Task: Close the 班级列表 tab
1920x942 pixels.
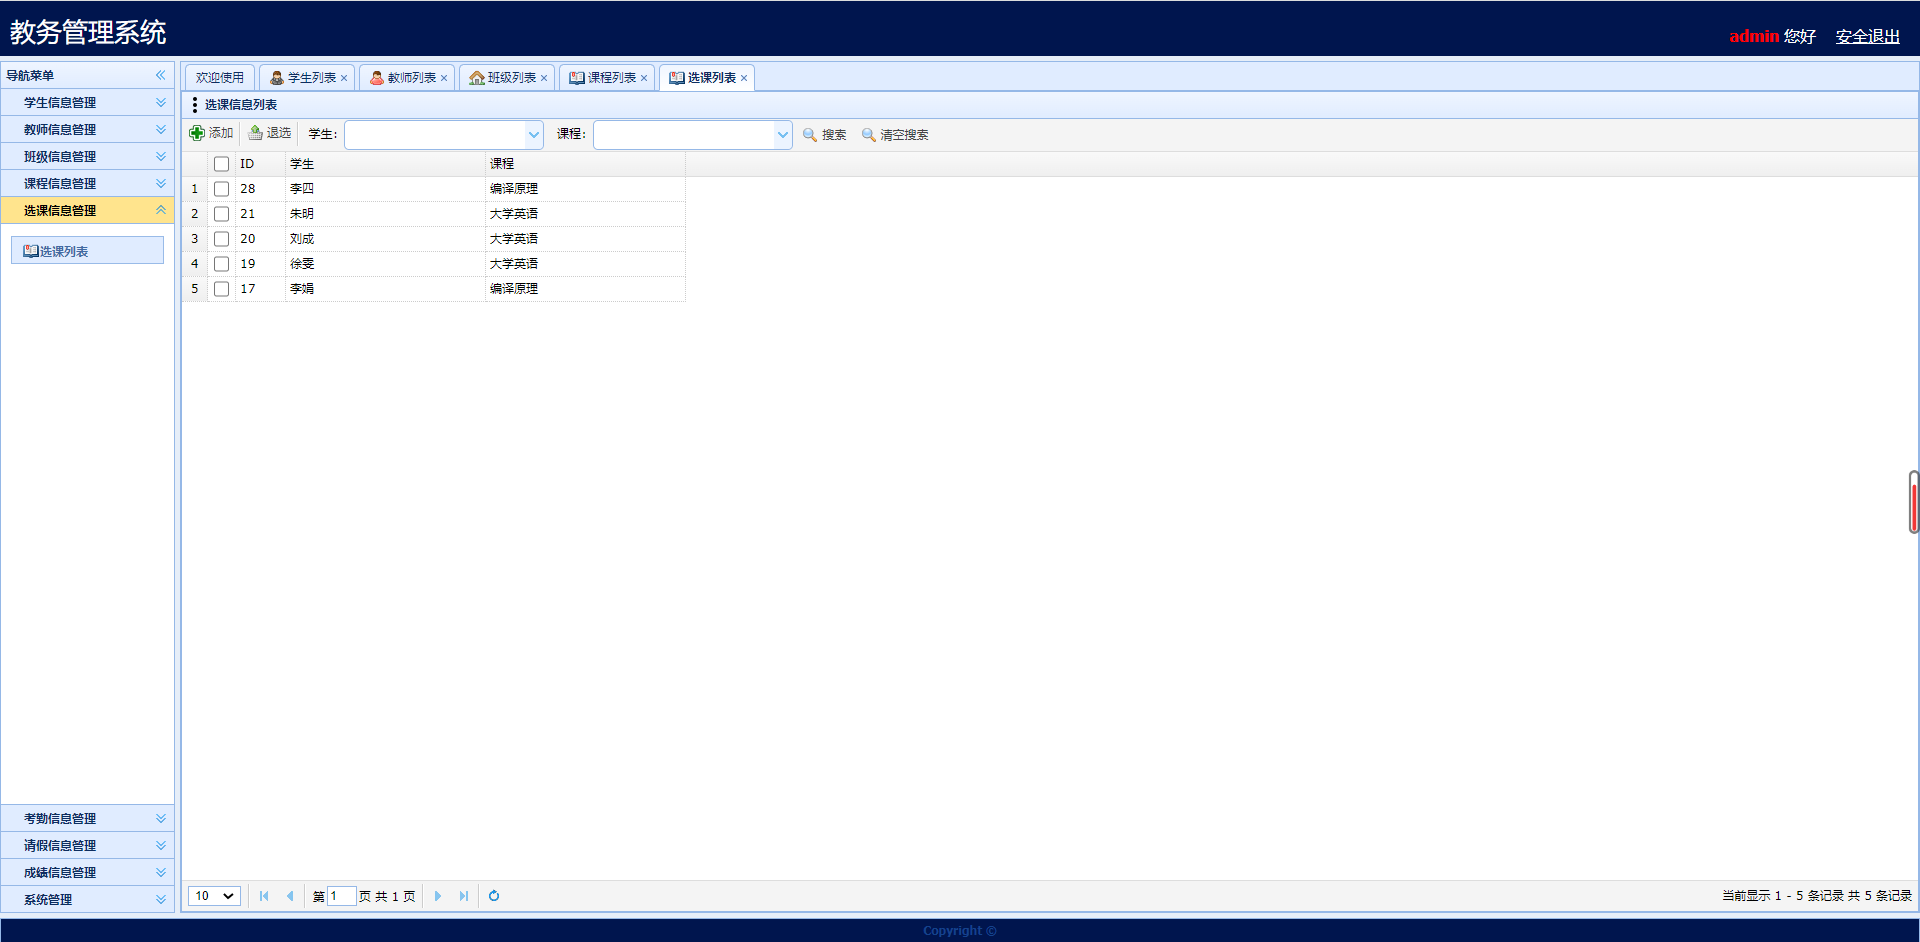Action: click(x=544, y=78)
